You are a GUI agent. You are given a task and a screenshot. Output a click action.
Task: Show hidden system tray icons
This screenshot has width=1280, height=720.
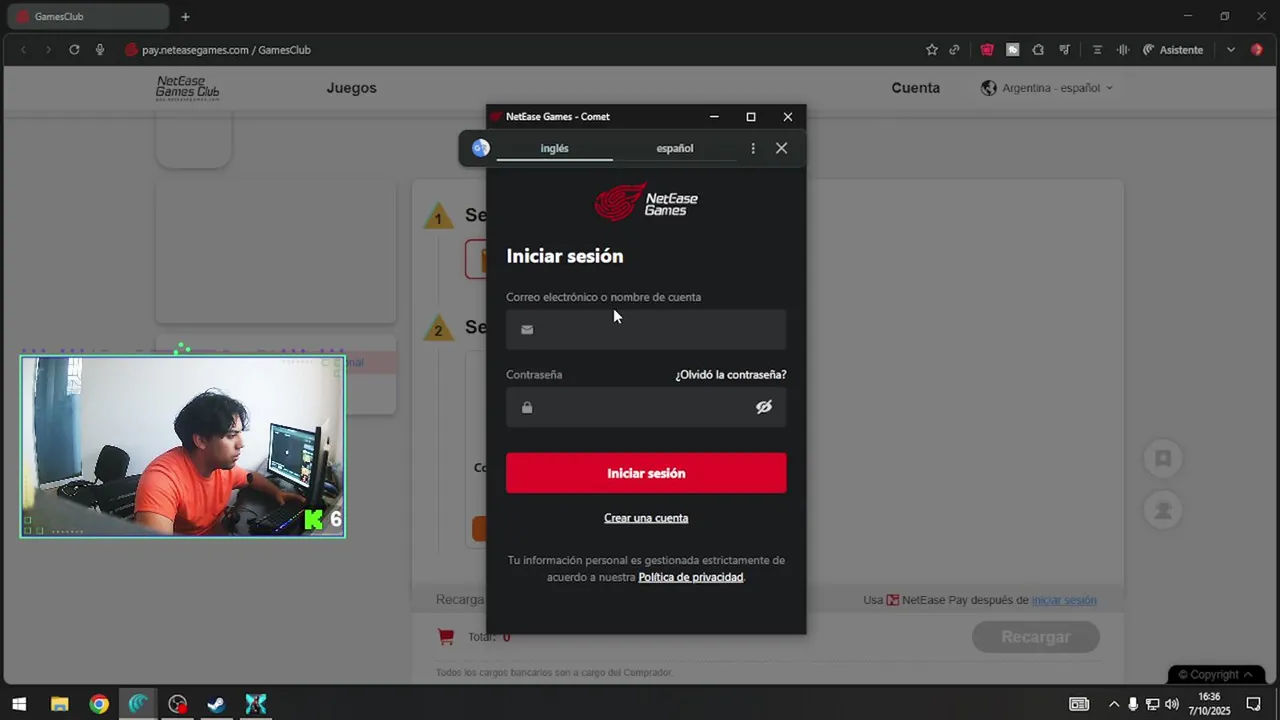pyautogui.click(x=1114, y=704)
